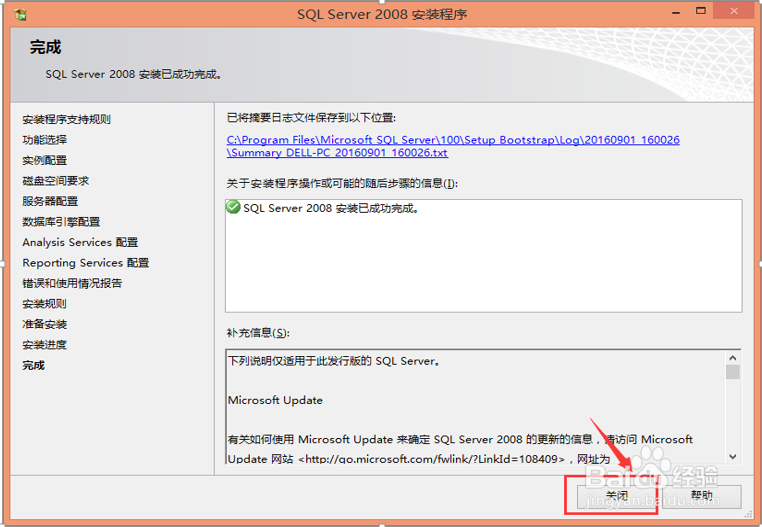Viewport: 762px width, 527px height.
Task: Select Analysis Services 配置 step
Action: (80, 242)
